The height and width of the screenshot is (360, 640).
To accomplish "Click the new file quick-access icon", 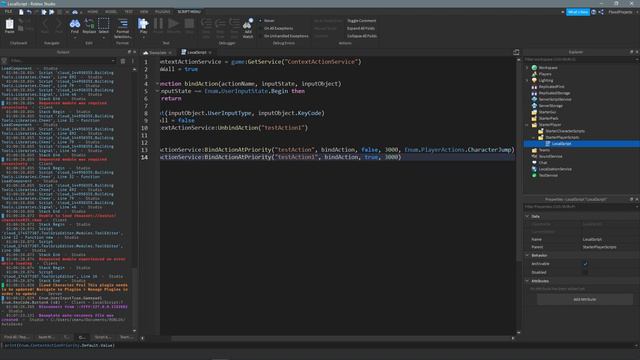I will (21, 12).
